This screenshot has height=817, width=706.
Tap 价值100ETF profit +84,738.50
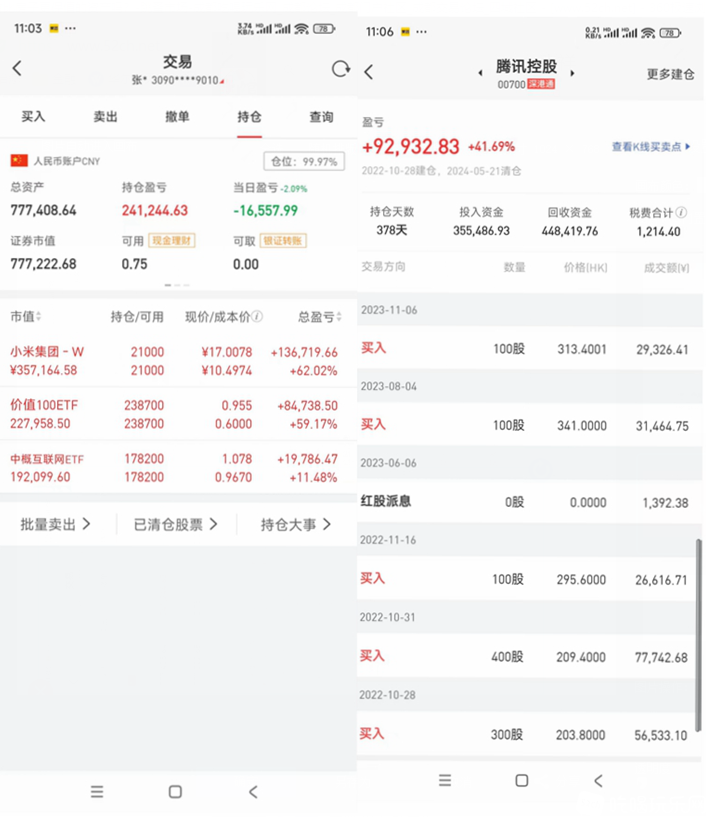click(x=307, y=405)
